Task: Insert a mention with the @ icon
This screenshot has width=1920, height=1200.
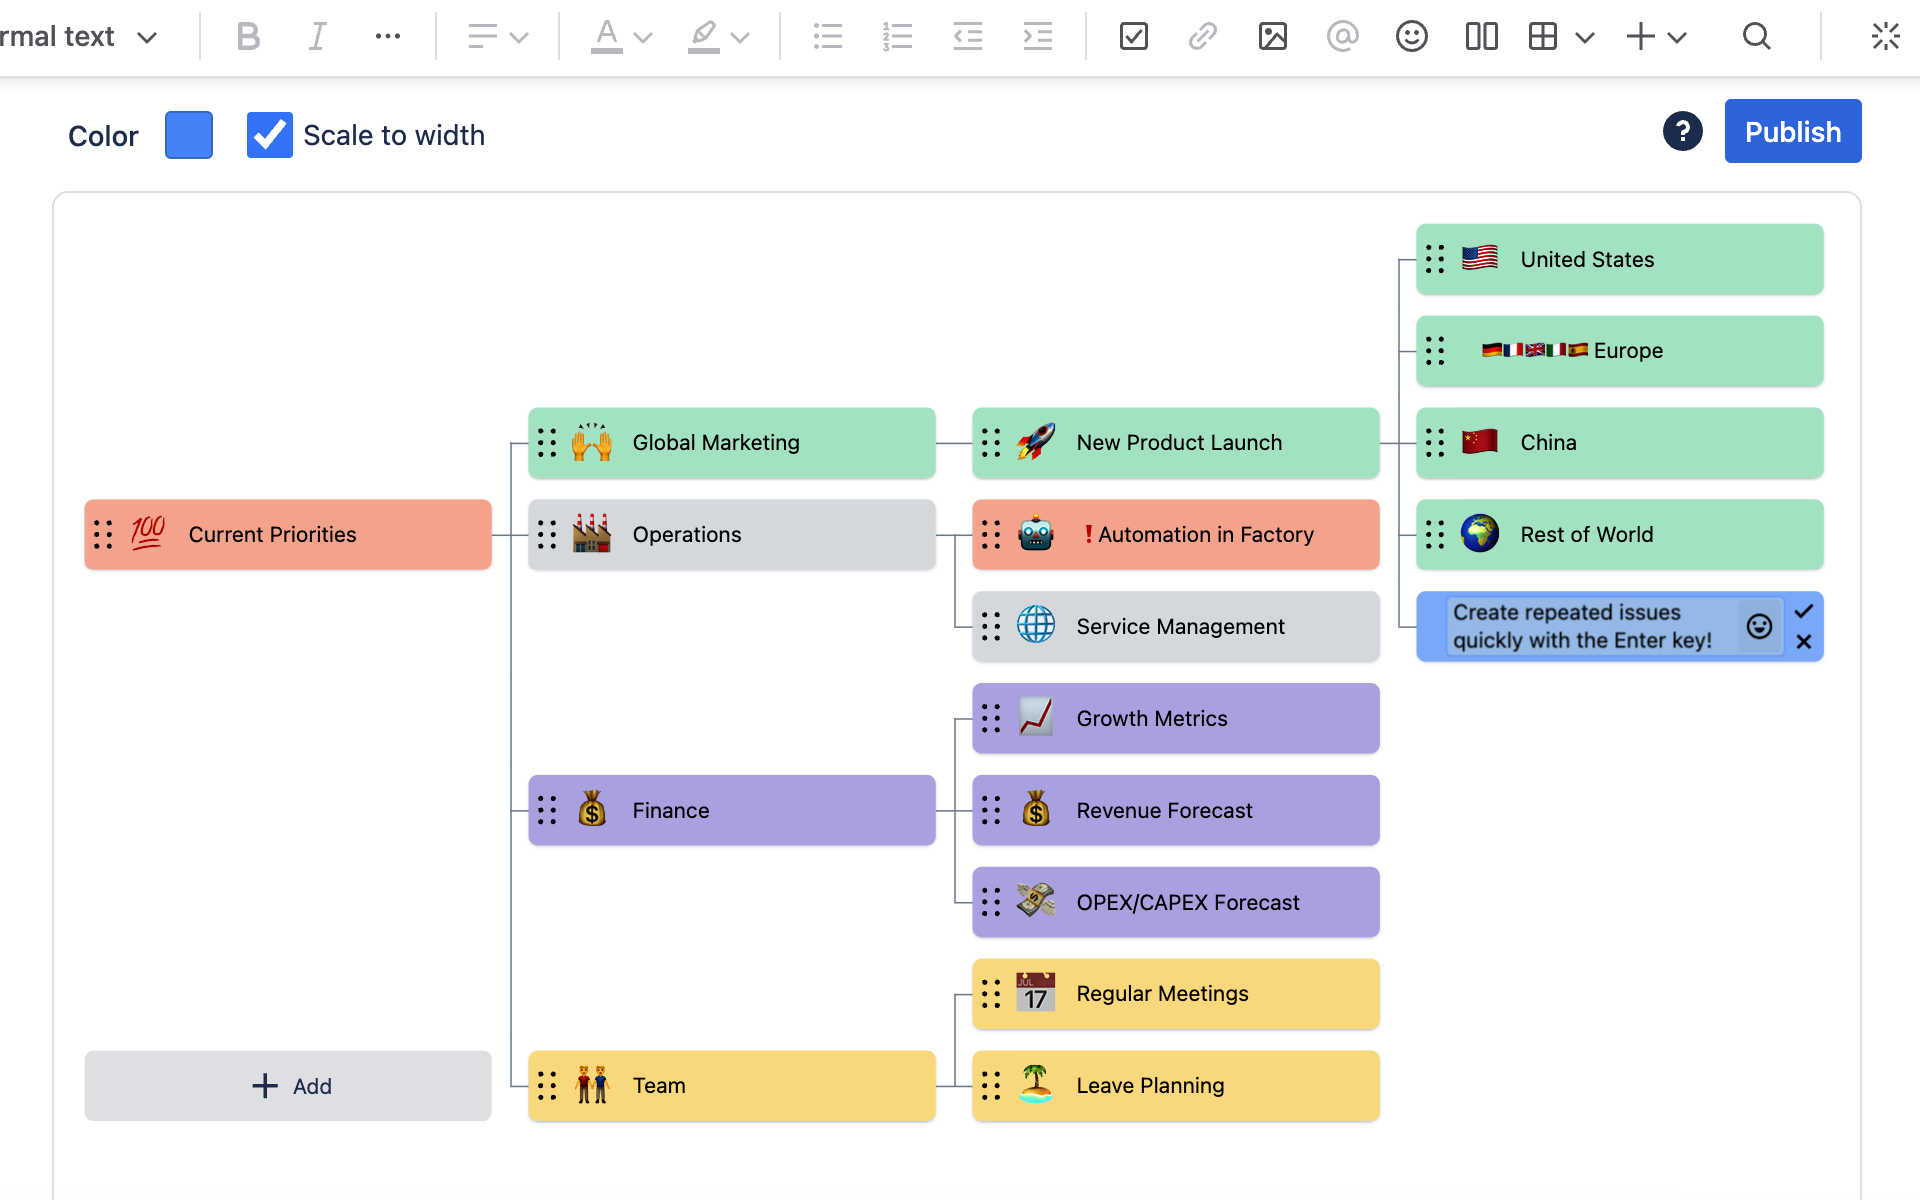Action: [1343, 36]
